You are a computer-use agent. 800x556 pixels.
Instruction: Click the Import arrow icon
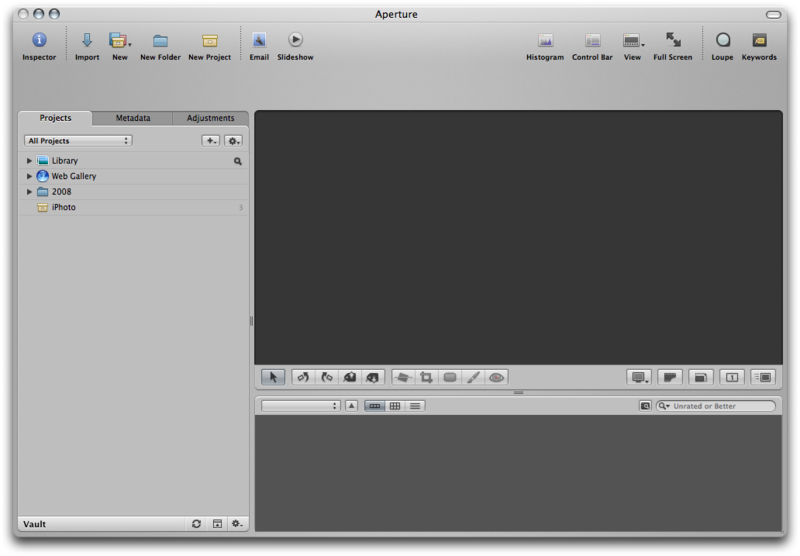87,40
